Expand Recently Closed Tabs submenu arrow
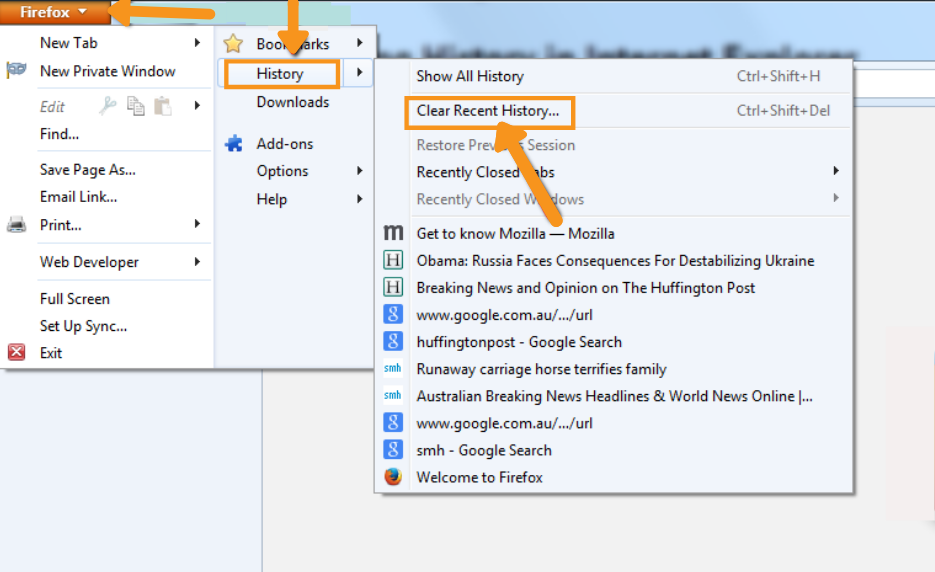 pyautogui.click(x=836, y=171)
